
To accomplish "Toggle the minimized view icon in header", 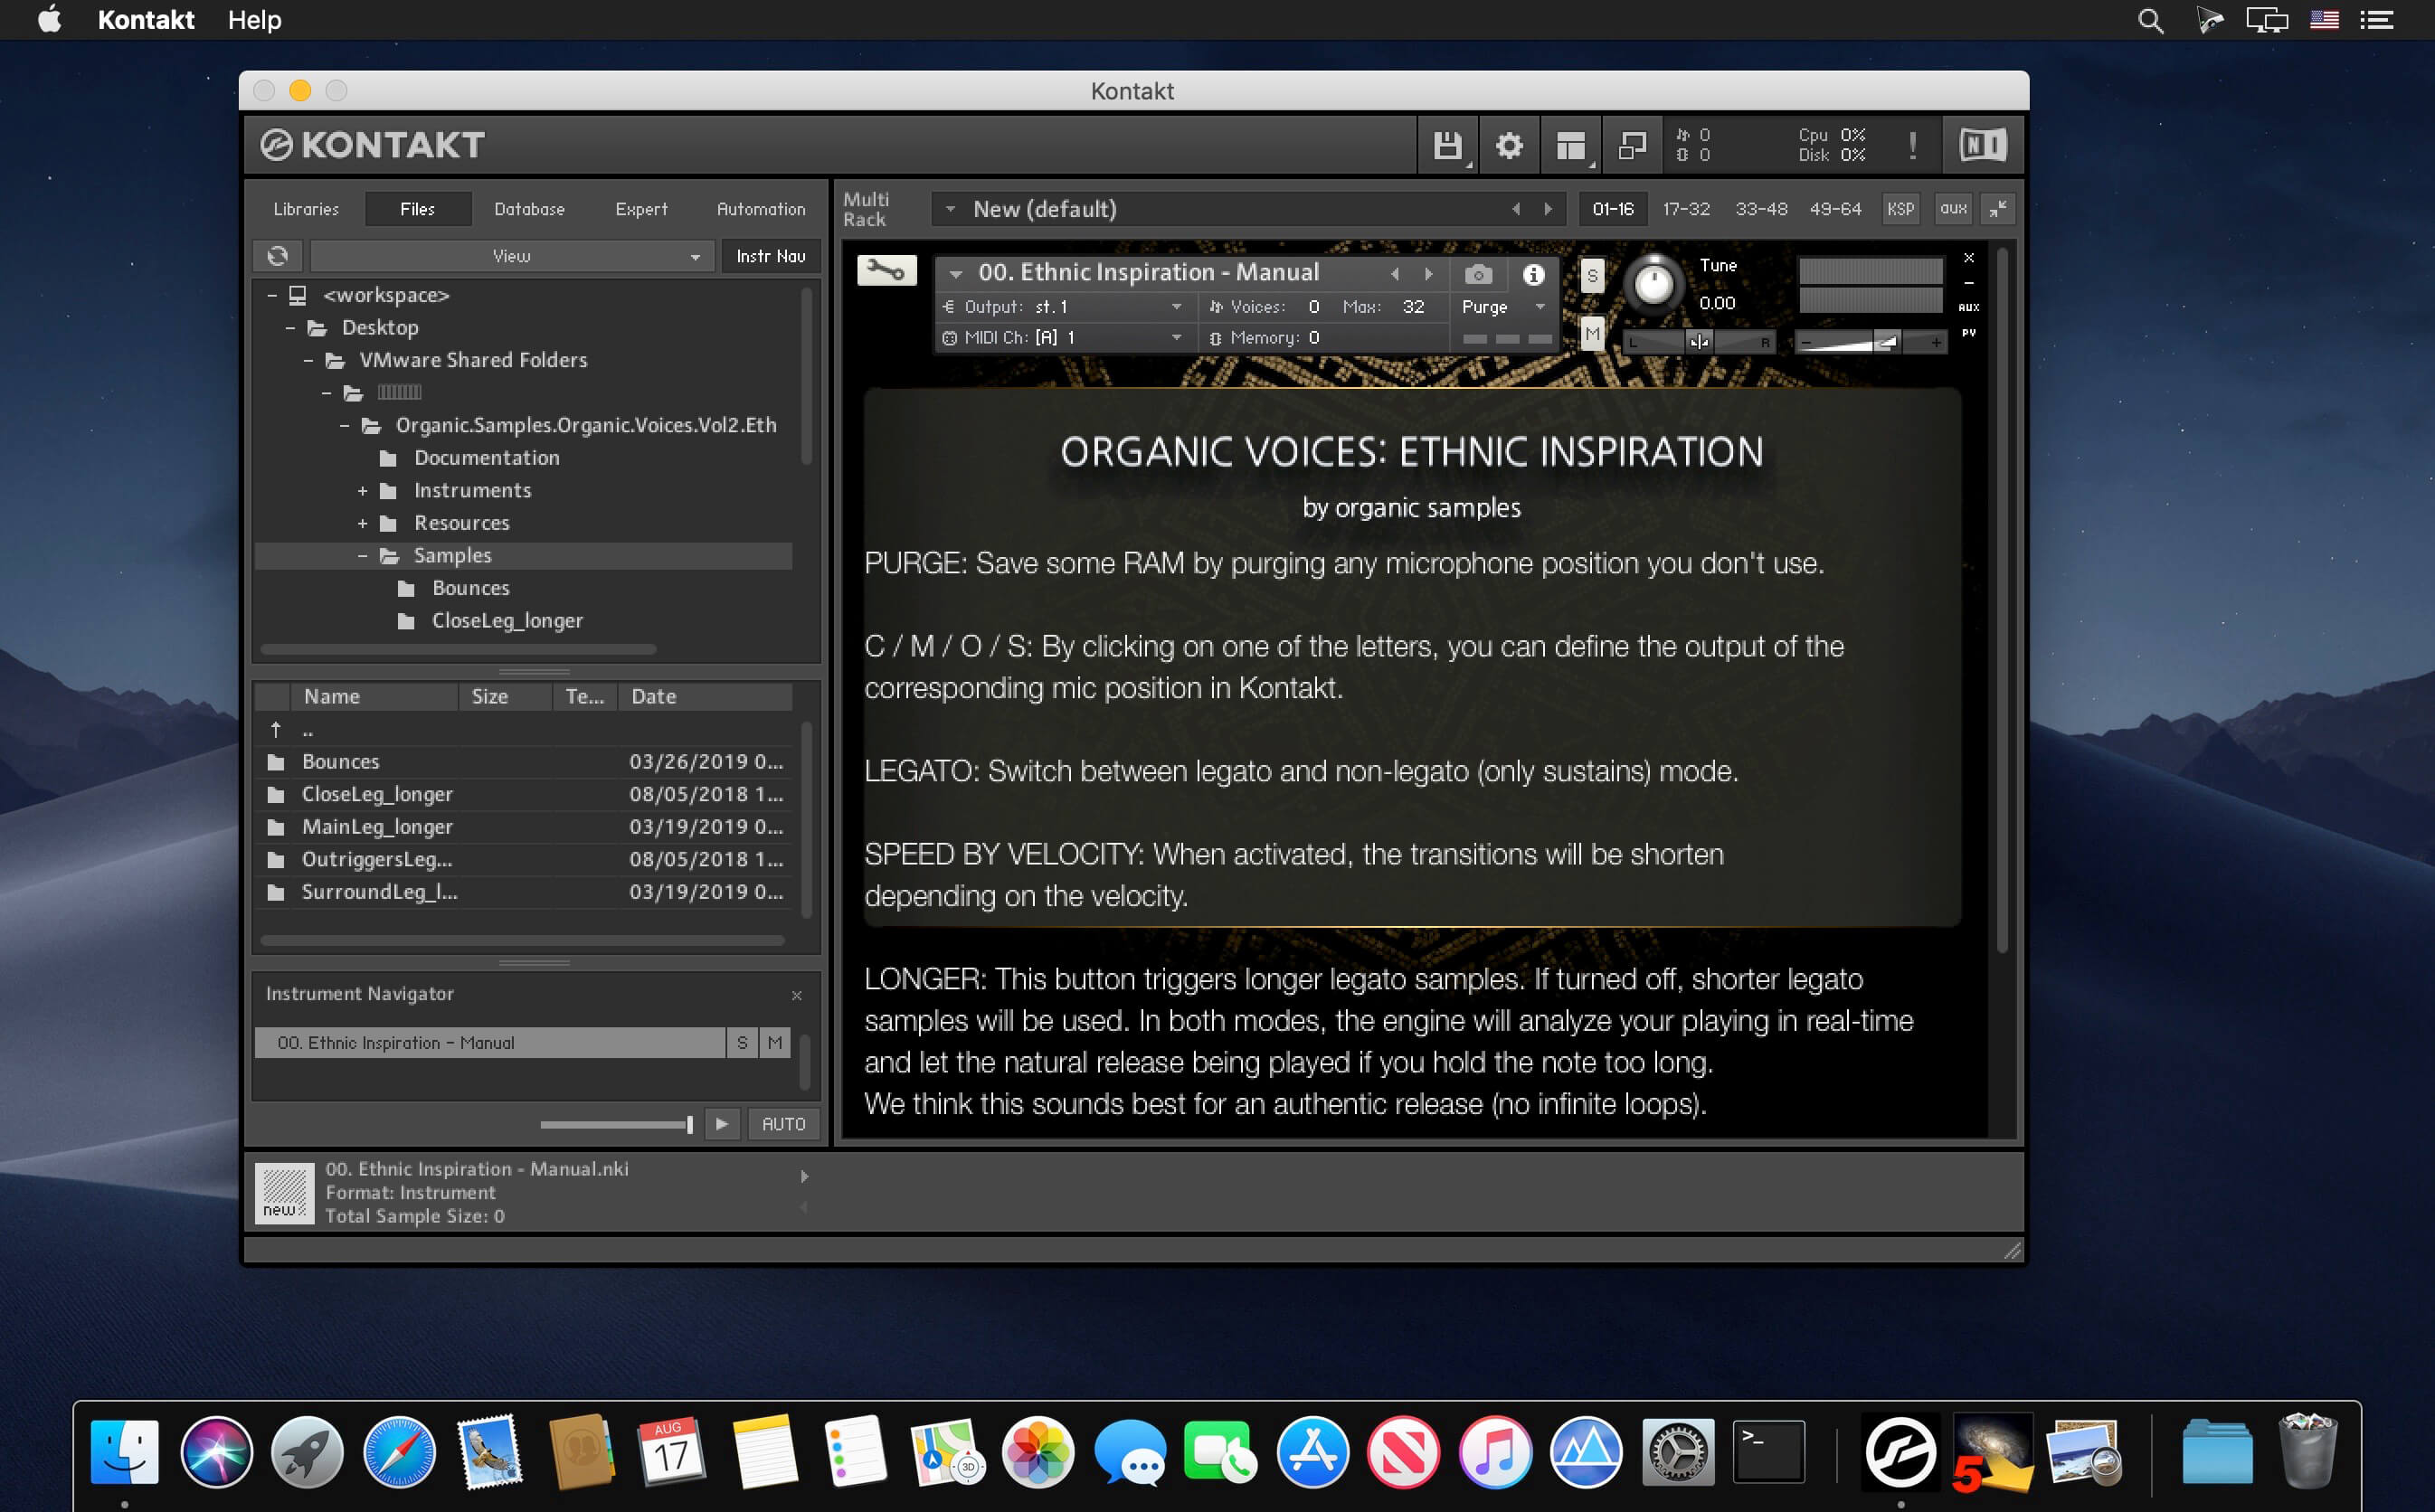I will (x=1633, y=146).
